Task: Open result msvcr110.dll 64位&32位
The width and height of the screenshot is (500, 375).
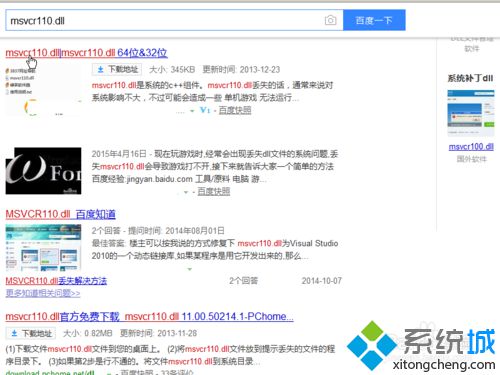Action: click(86, 53)
